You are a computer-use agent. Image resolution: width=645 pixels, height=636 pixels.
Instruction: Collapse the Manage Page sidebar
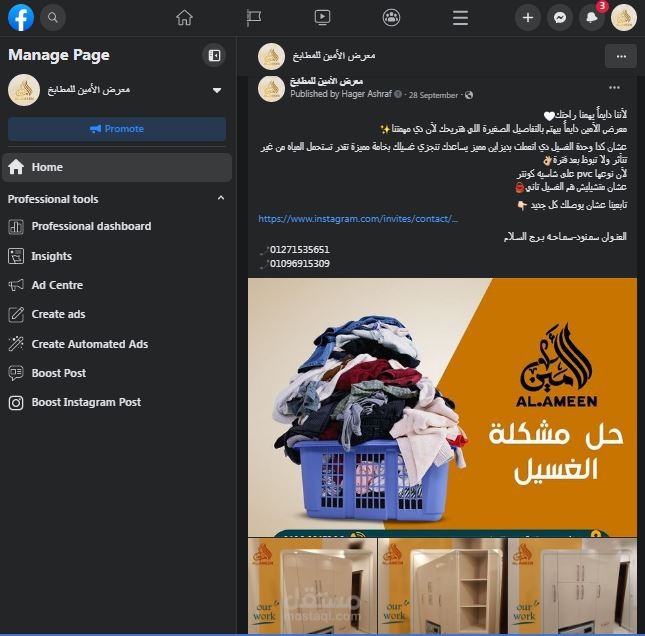(x=214, y=55)
